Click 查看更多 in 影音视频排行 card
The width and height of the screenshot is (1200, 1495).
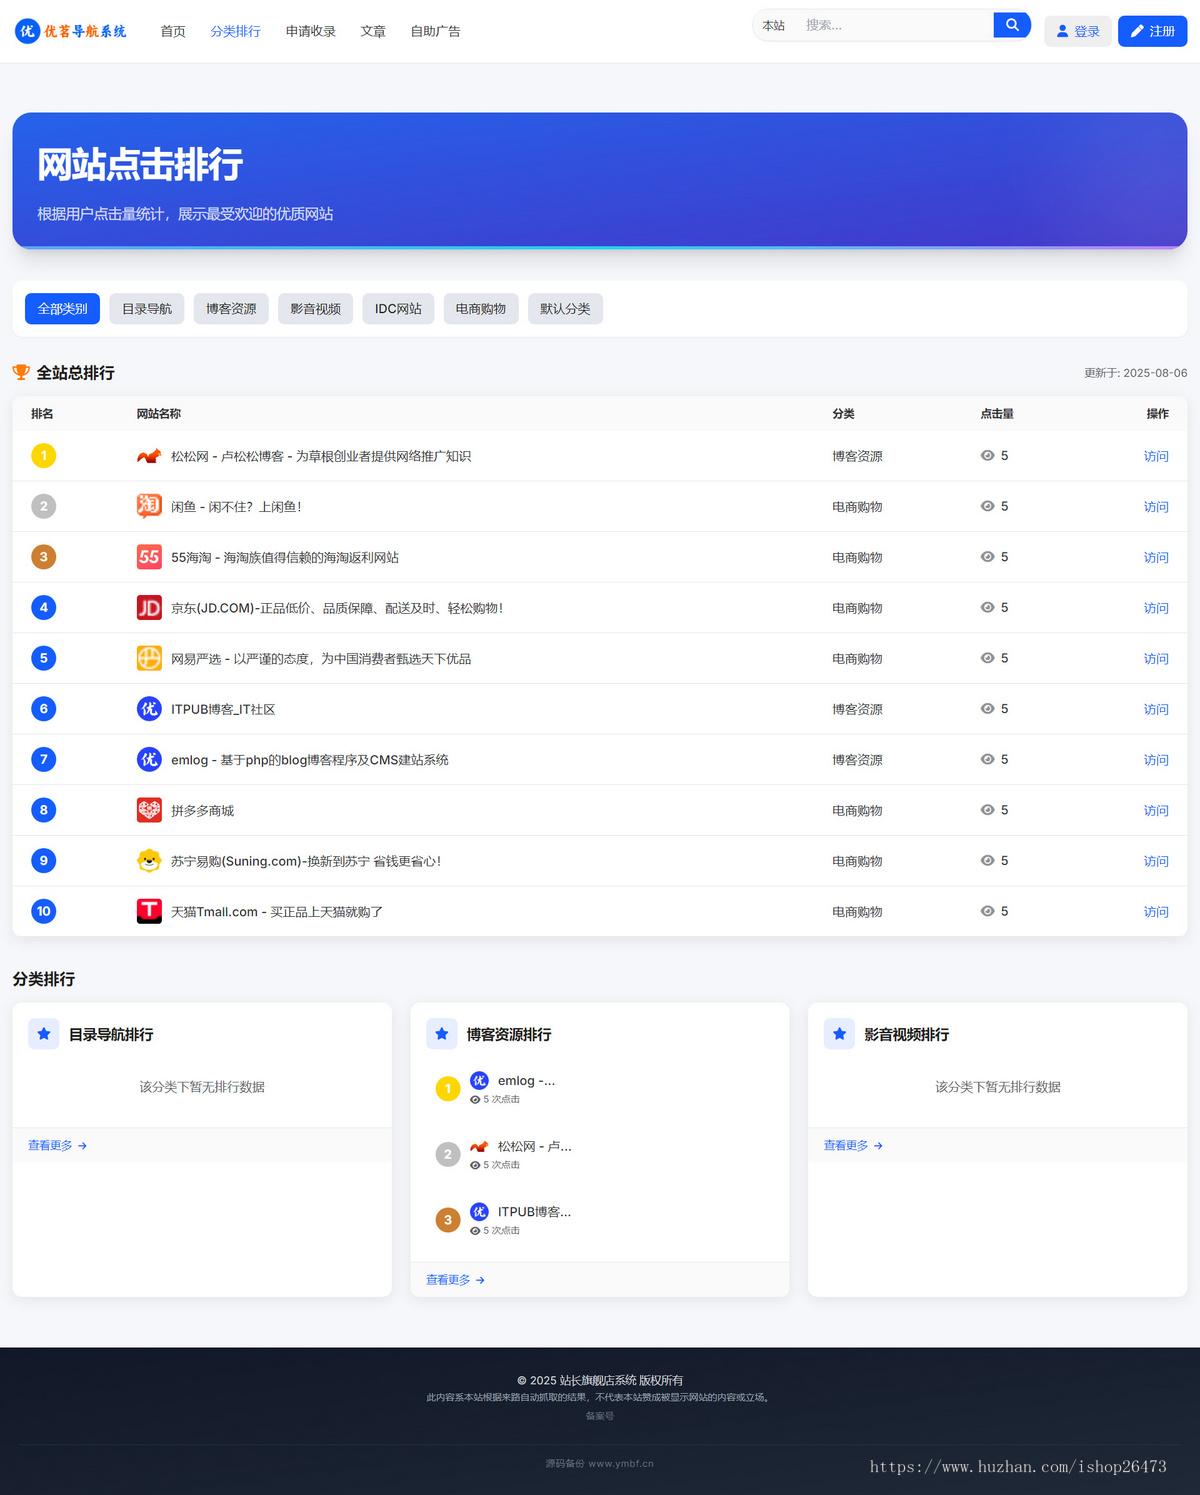pos(854,1145)
